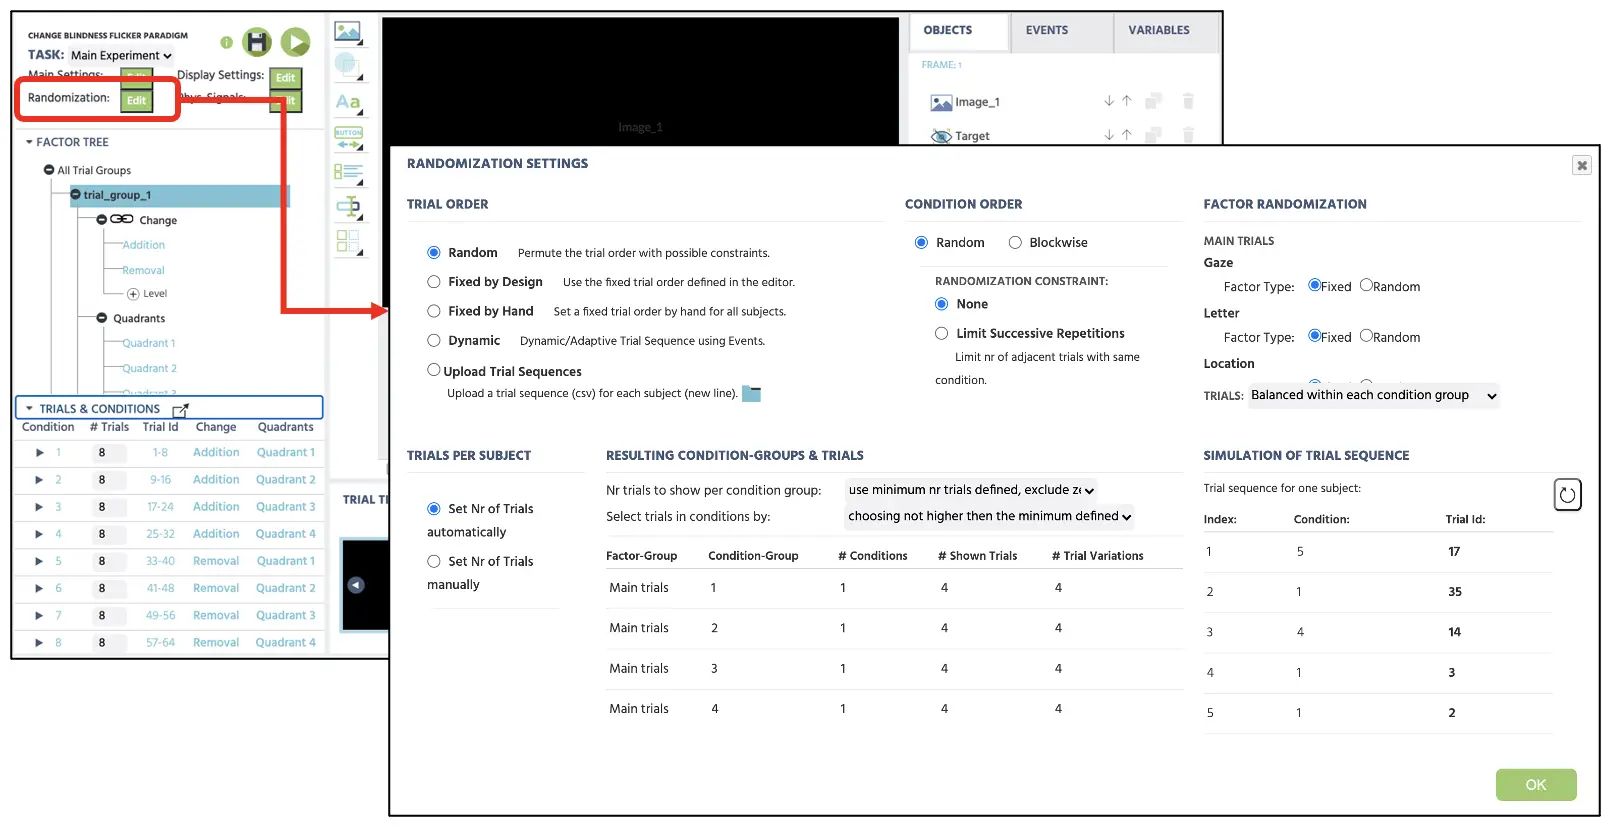Expand condition row 1 in trials table
Image resolution: width=1616 pixels, height=830 pixels.
tap(39, 453)
